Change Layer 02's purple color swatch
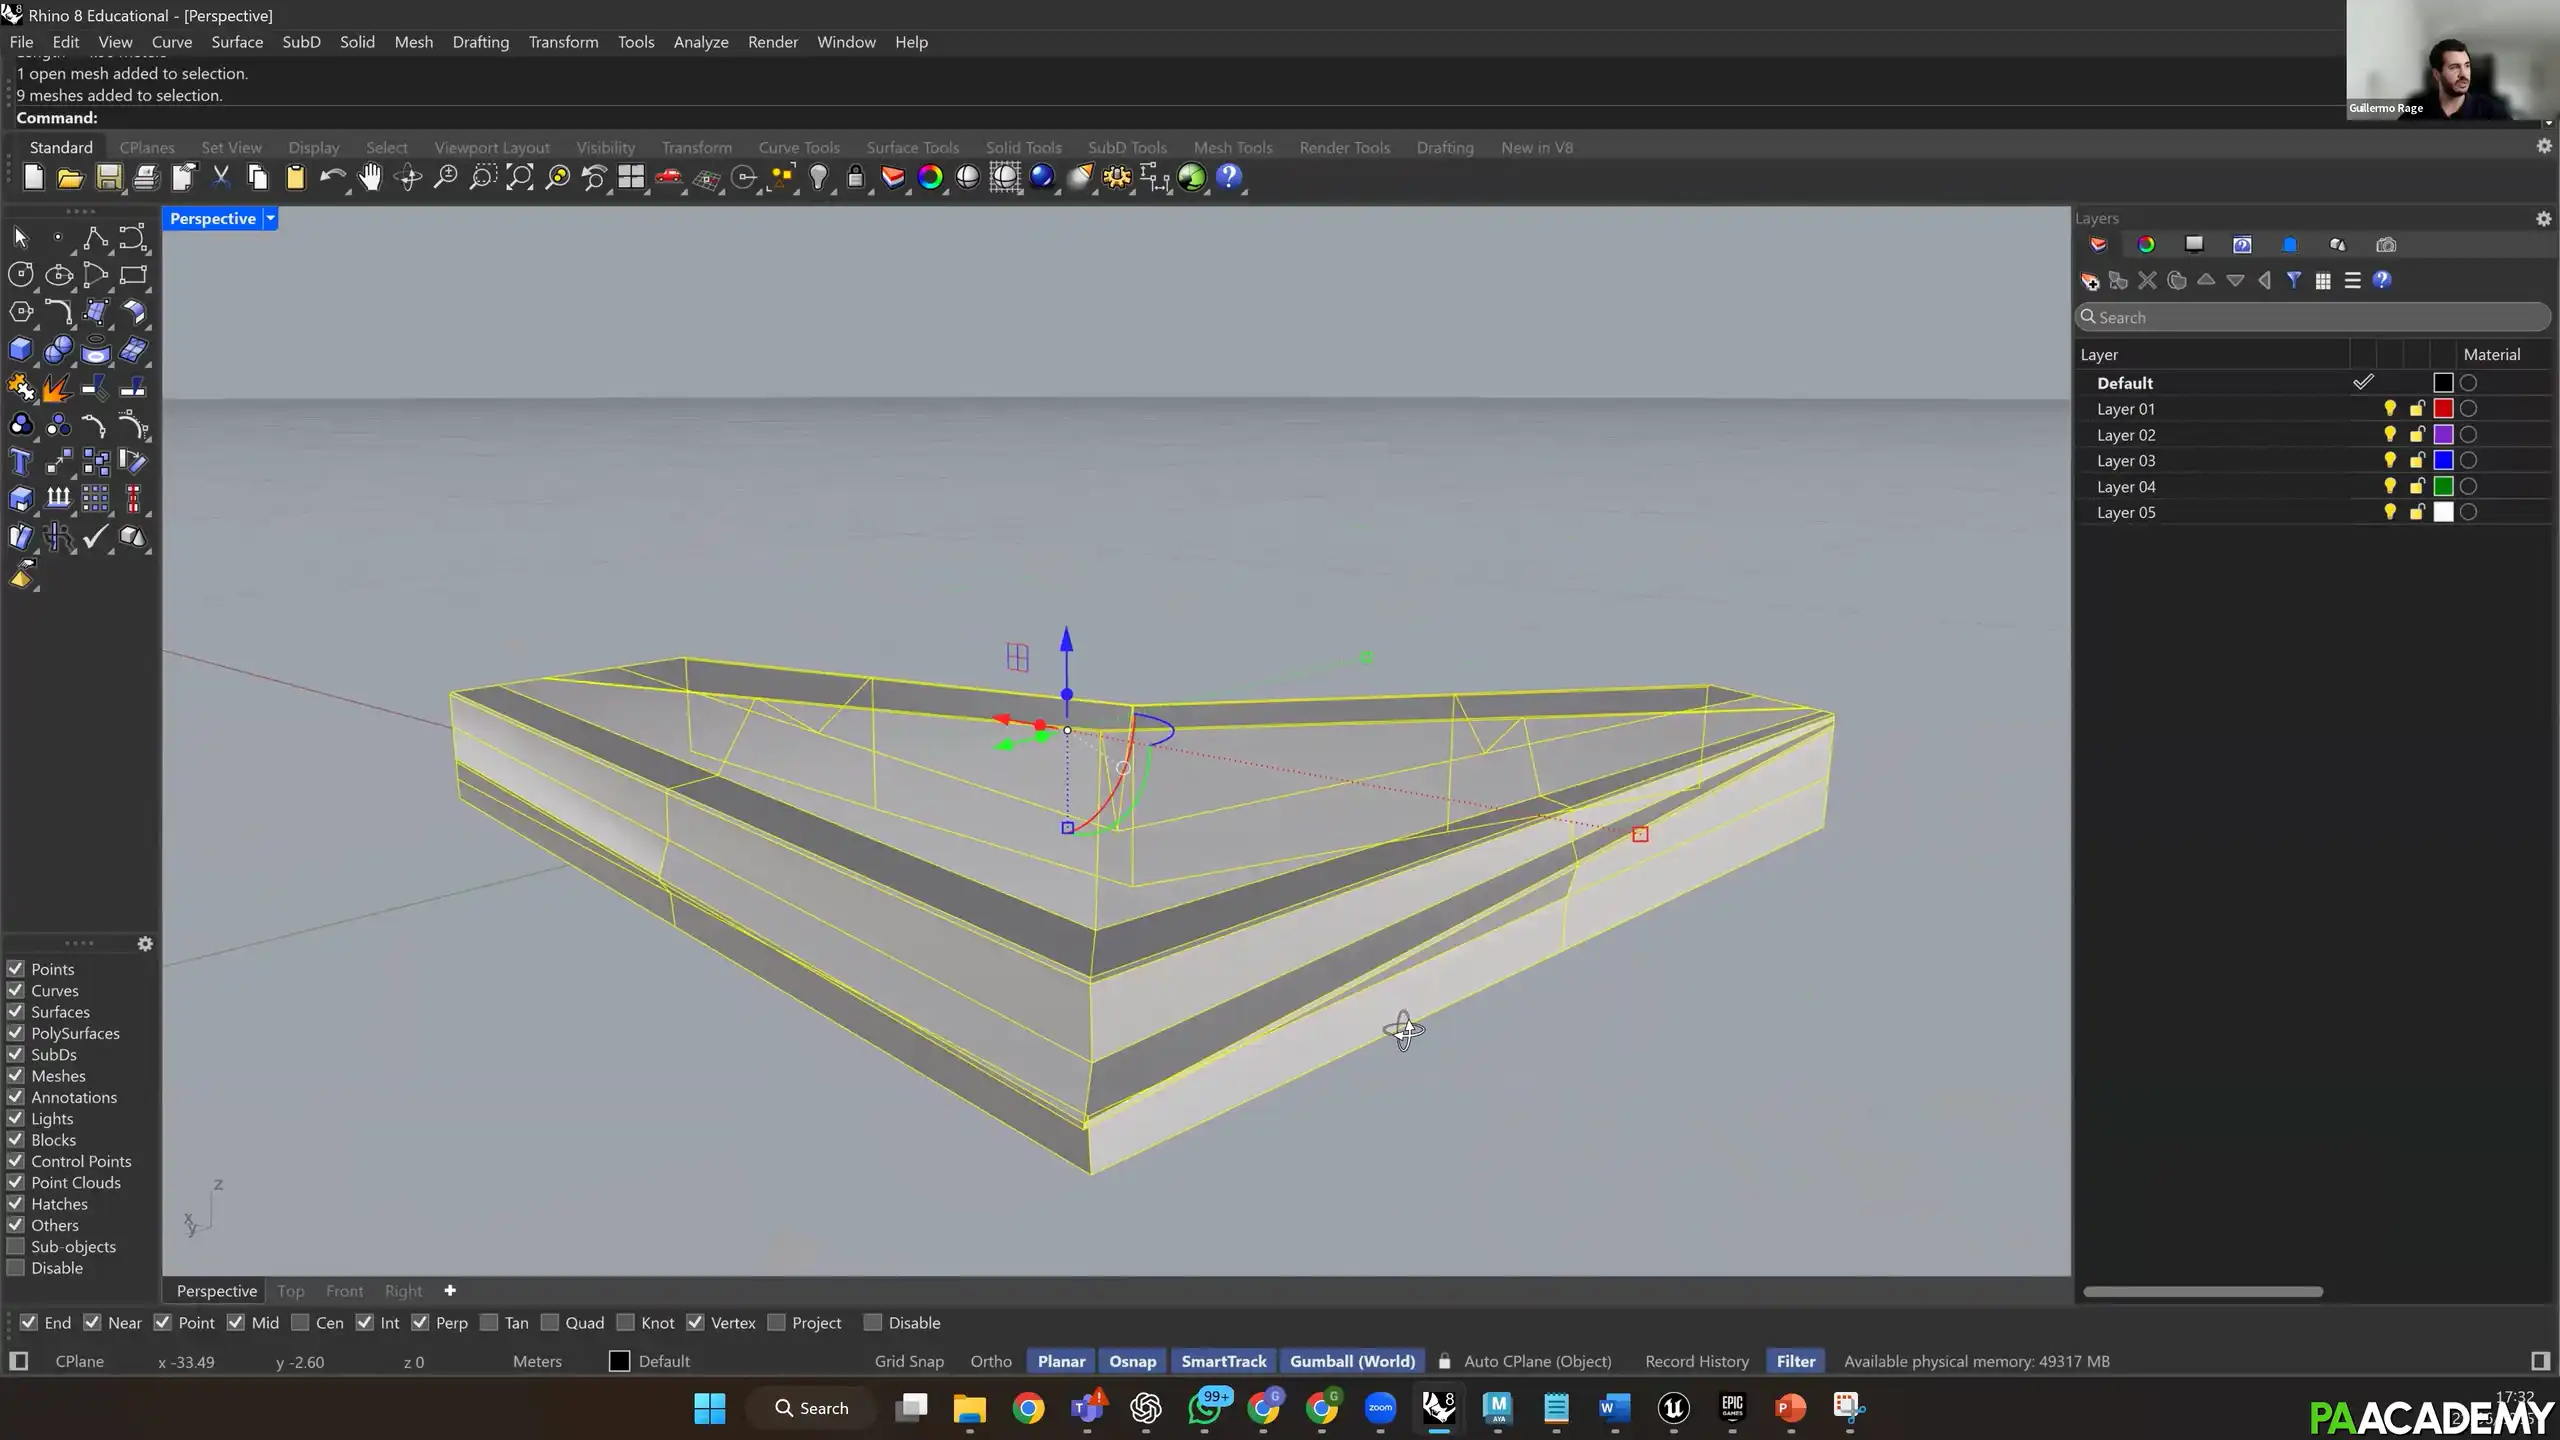 (x=2444, y=434)
